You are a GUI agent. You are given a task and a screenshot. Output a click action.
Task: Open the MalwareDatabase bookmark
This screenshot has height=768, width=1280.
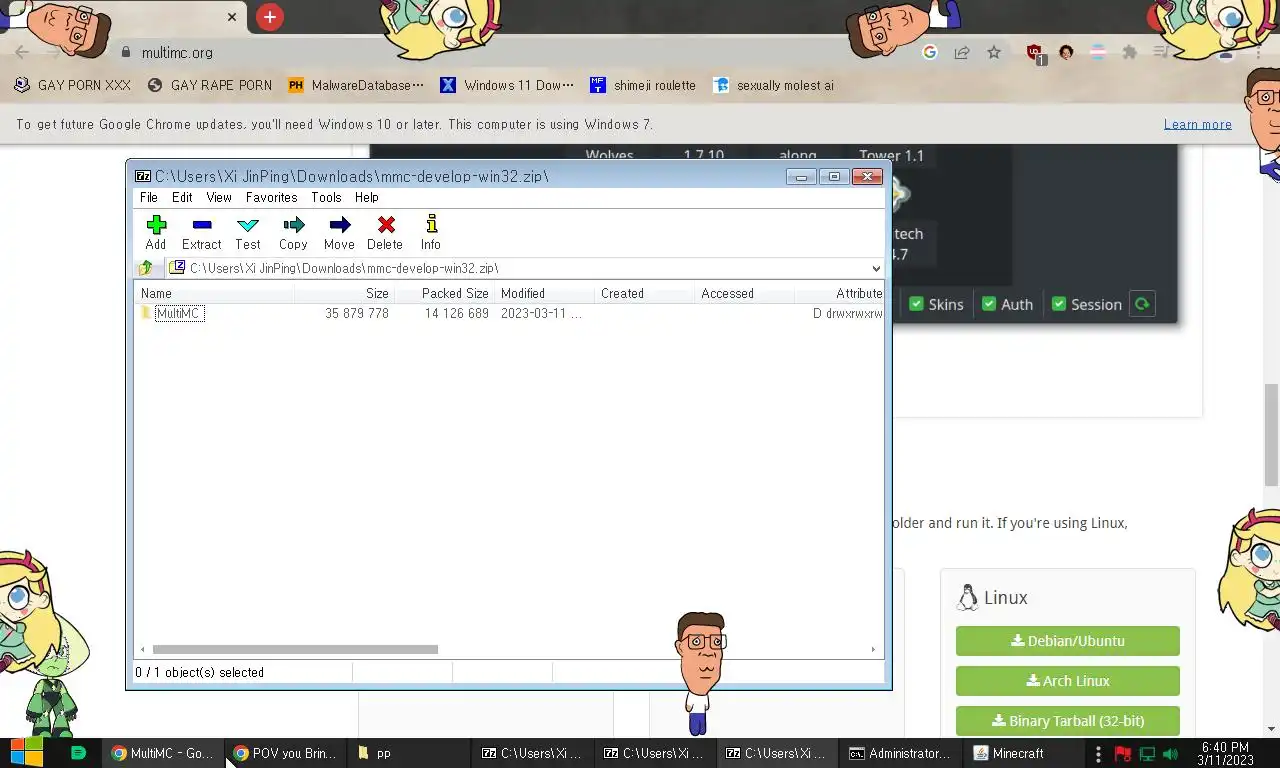[x=355, y=85]
